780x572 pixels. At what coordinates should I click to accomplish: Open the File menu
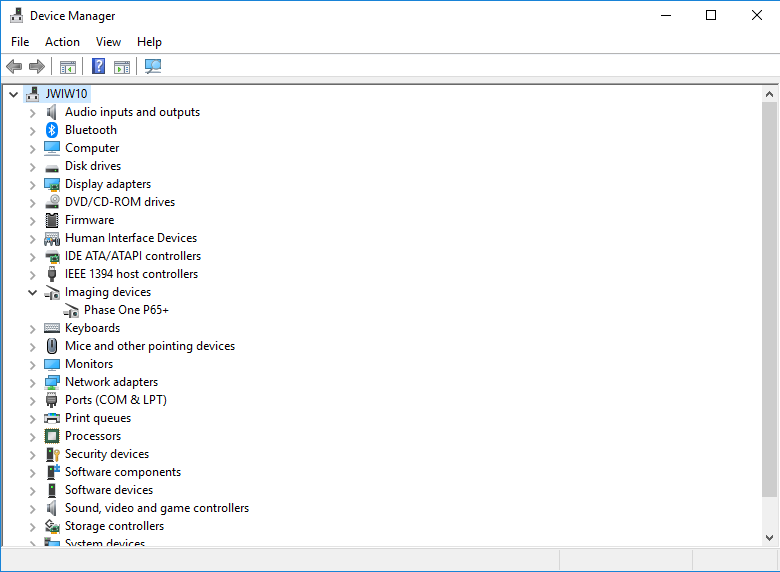[x=20, y=42]
